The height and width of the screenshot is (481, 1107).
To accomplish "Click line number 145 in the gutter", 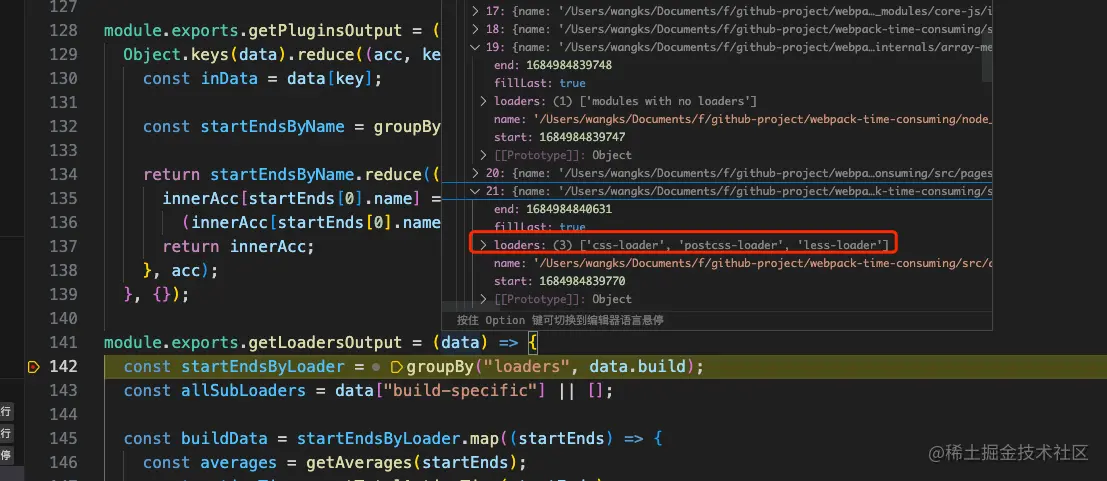I will tap(64, 439).
